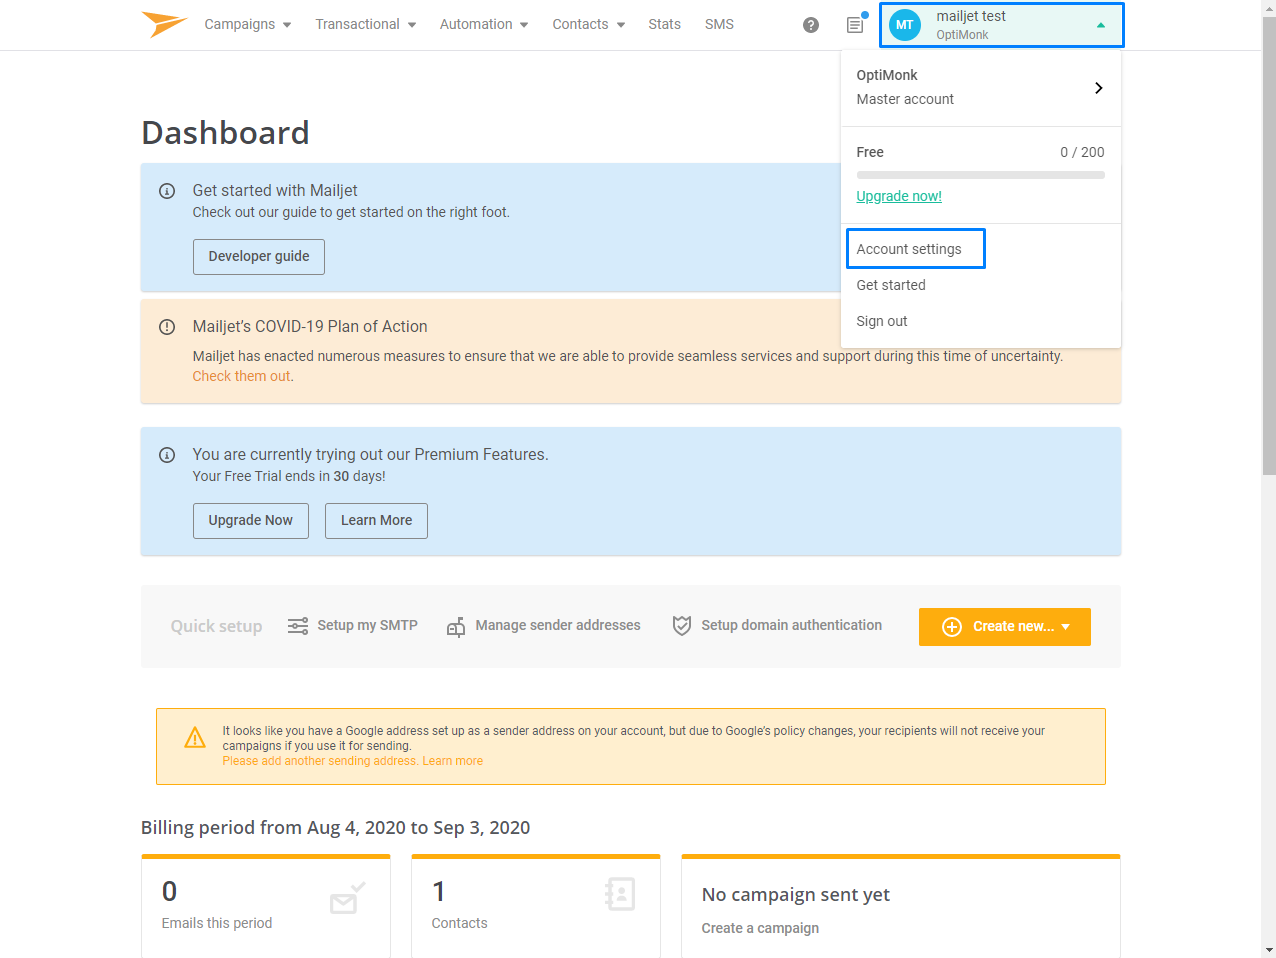Click the scrollbar down arrow
1276x958 pixels.
tap(1269, 950)
